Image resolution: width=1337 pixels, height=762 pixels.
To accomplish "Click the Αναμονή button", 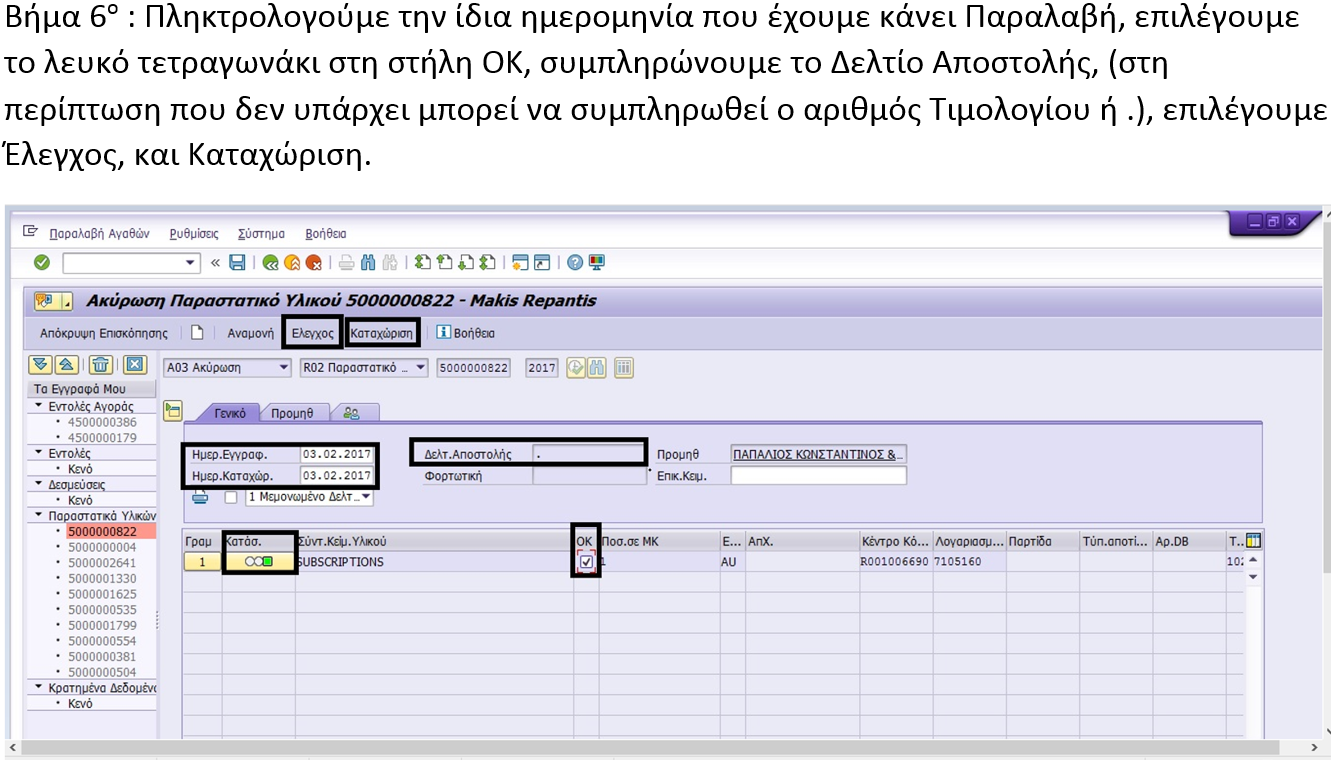I will point(250,333).
